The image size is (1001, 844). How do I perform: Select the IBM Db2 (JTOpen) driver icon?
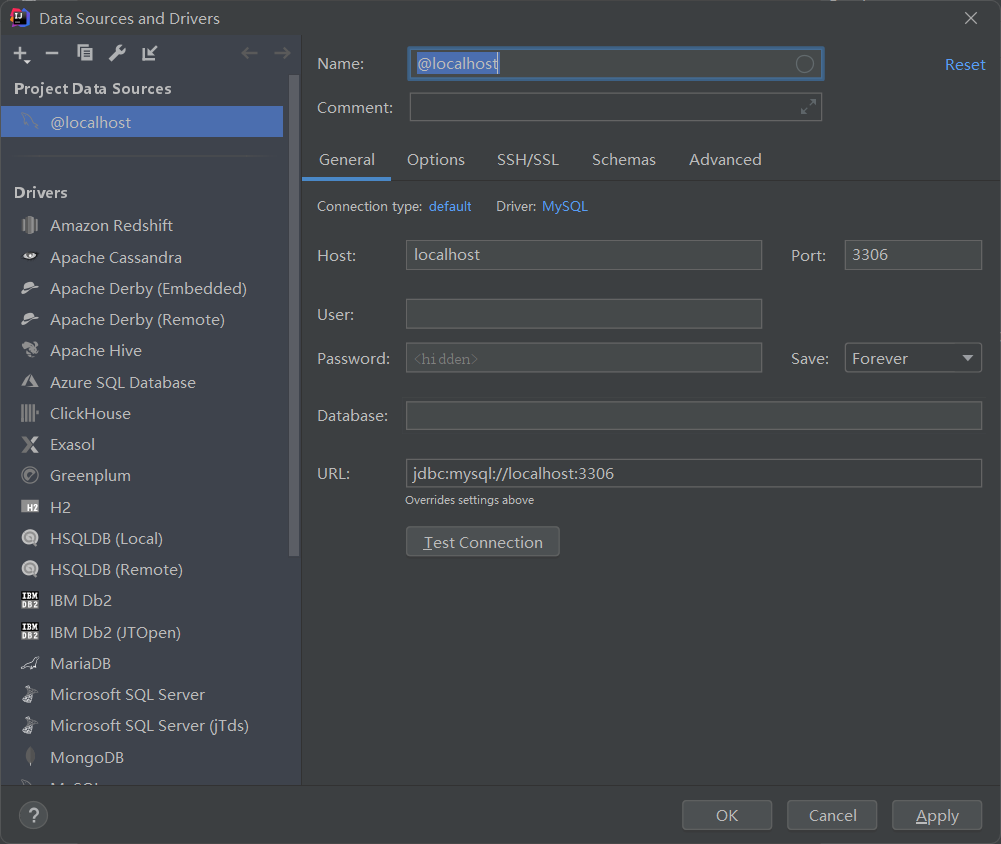click(x=29, y=631)
